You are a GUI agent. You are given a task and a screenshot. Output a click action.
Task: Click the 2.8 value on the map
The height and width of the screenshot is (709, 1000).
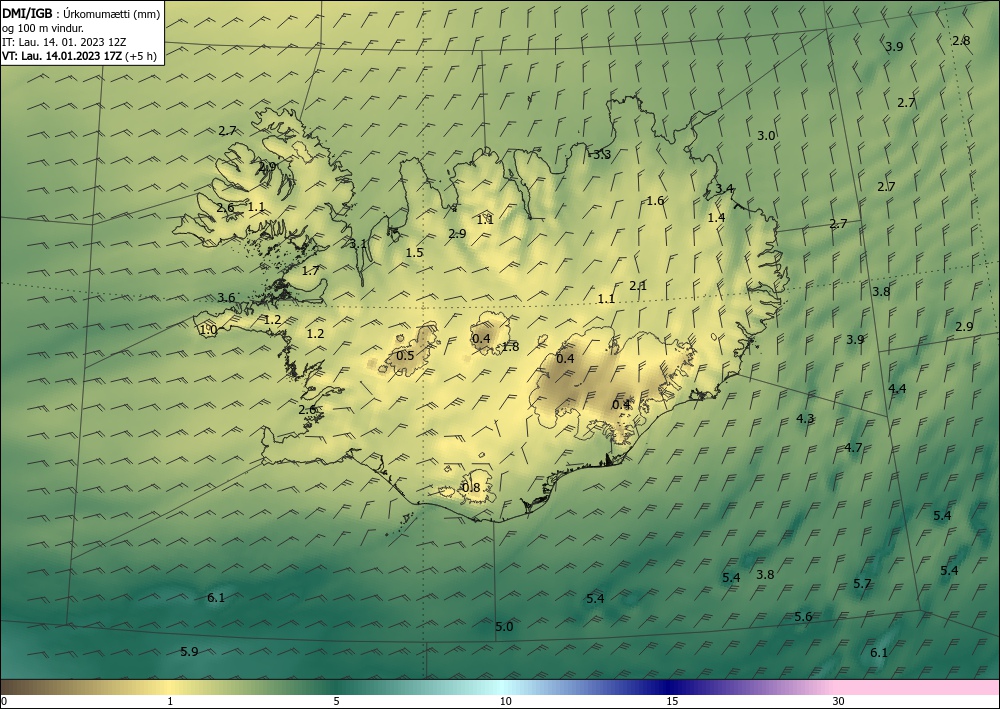click(x=961, y=41)
